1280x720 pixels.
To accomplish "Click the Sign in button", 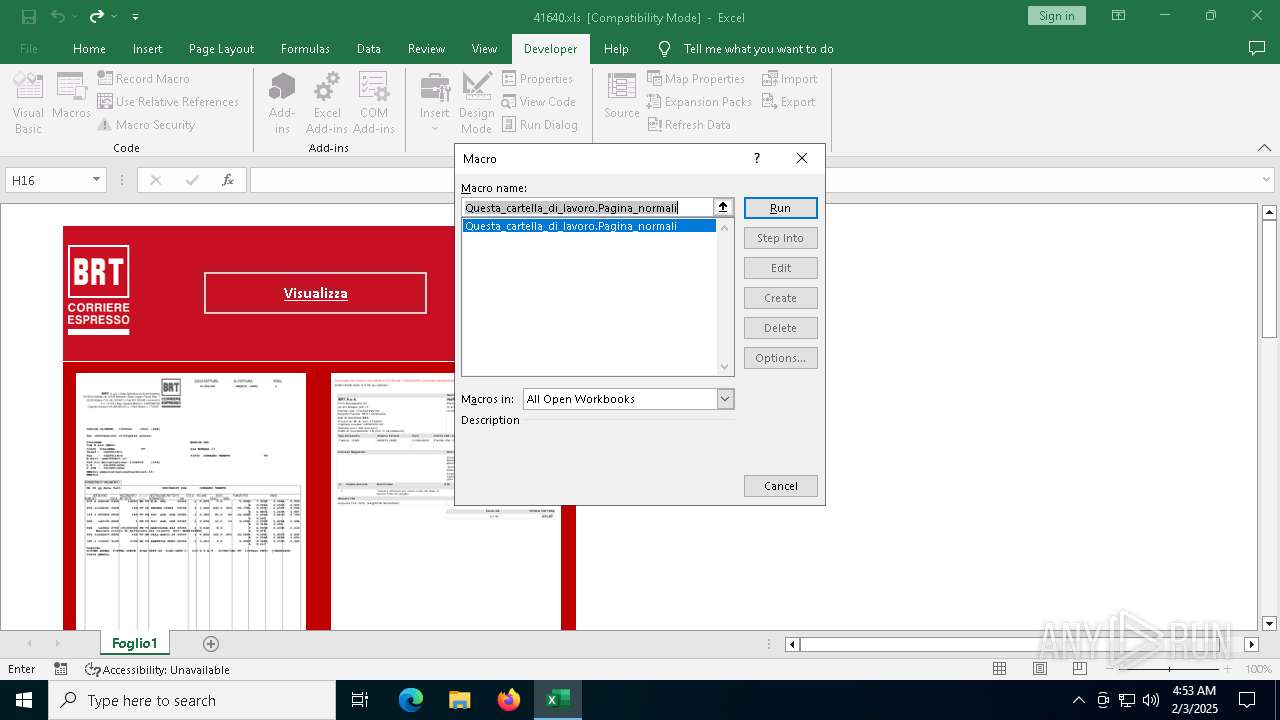I will point(1056,16).
